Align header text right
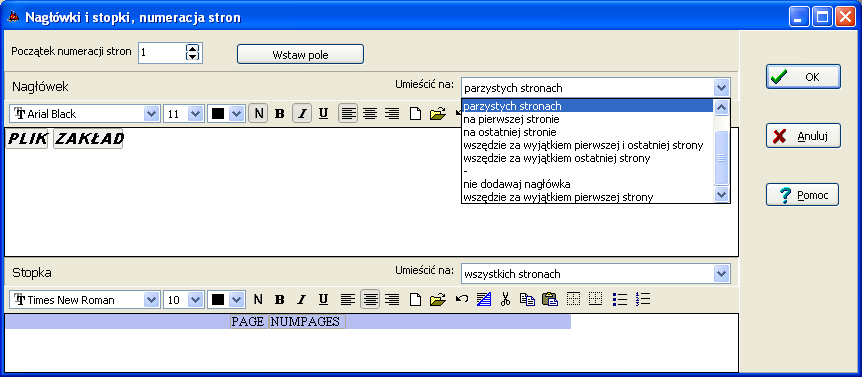862x377 pixels. tap(391, 114)
